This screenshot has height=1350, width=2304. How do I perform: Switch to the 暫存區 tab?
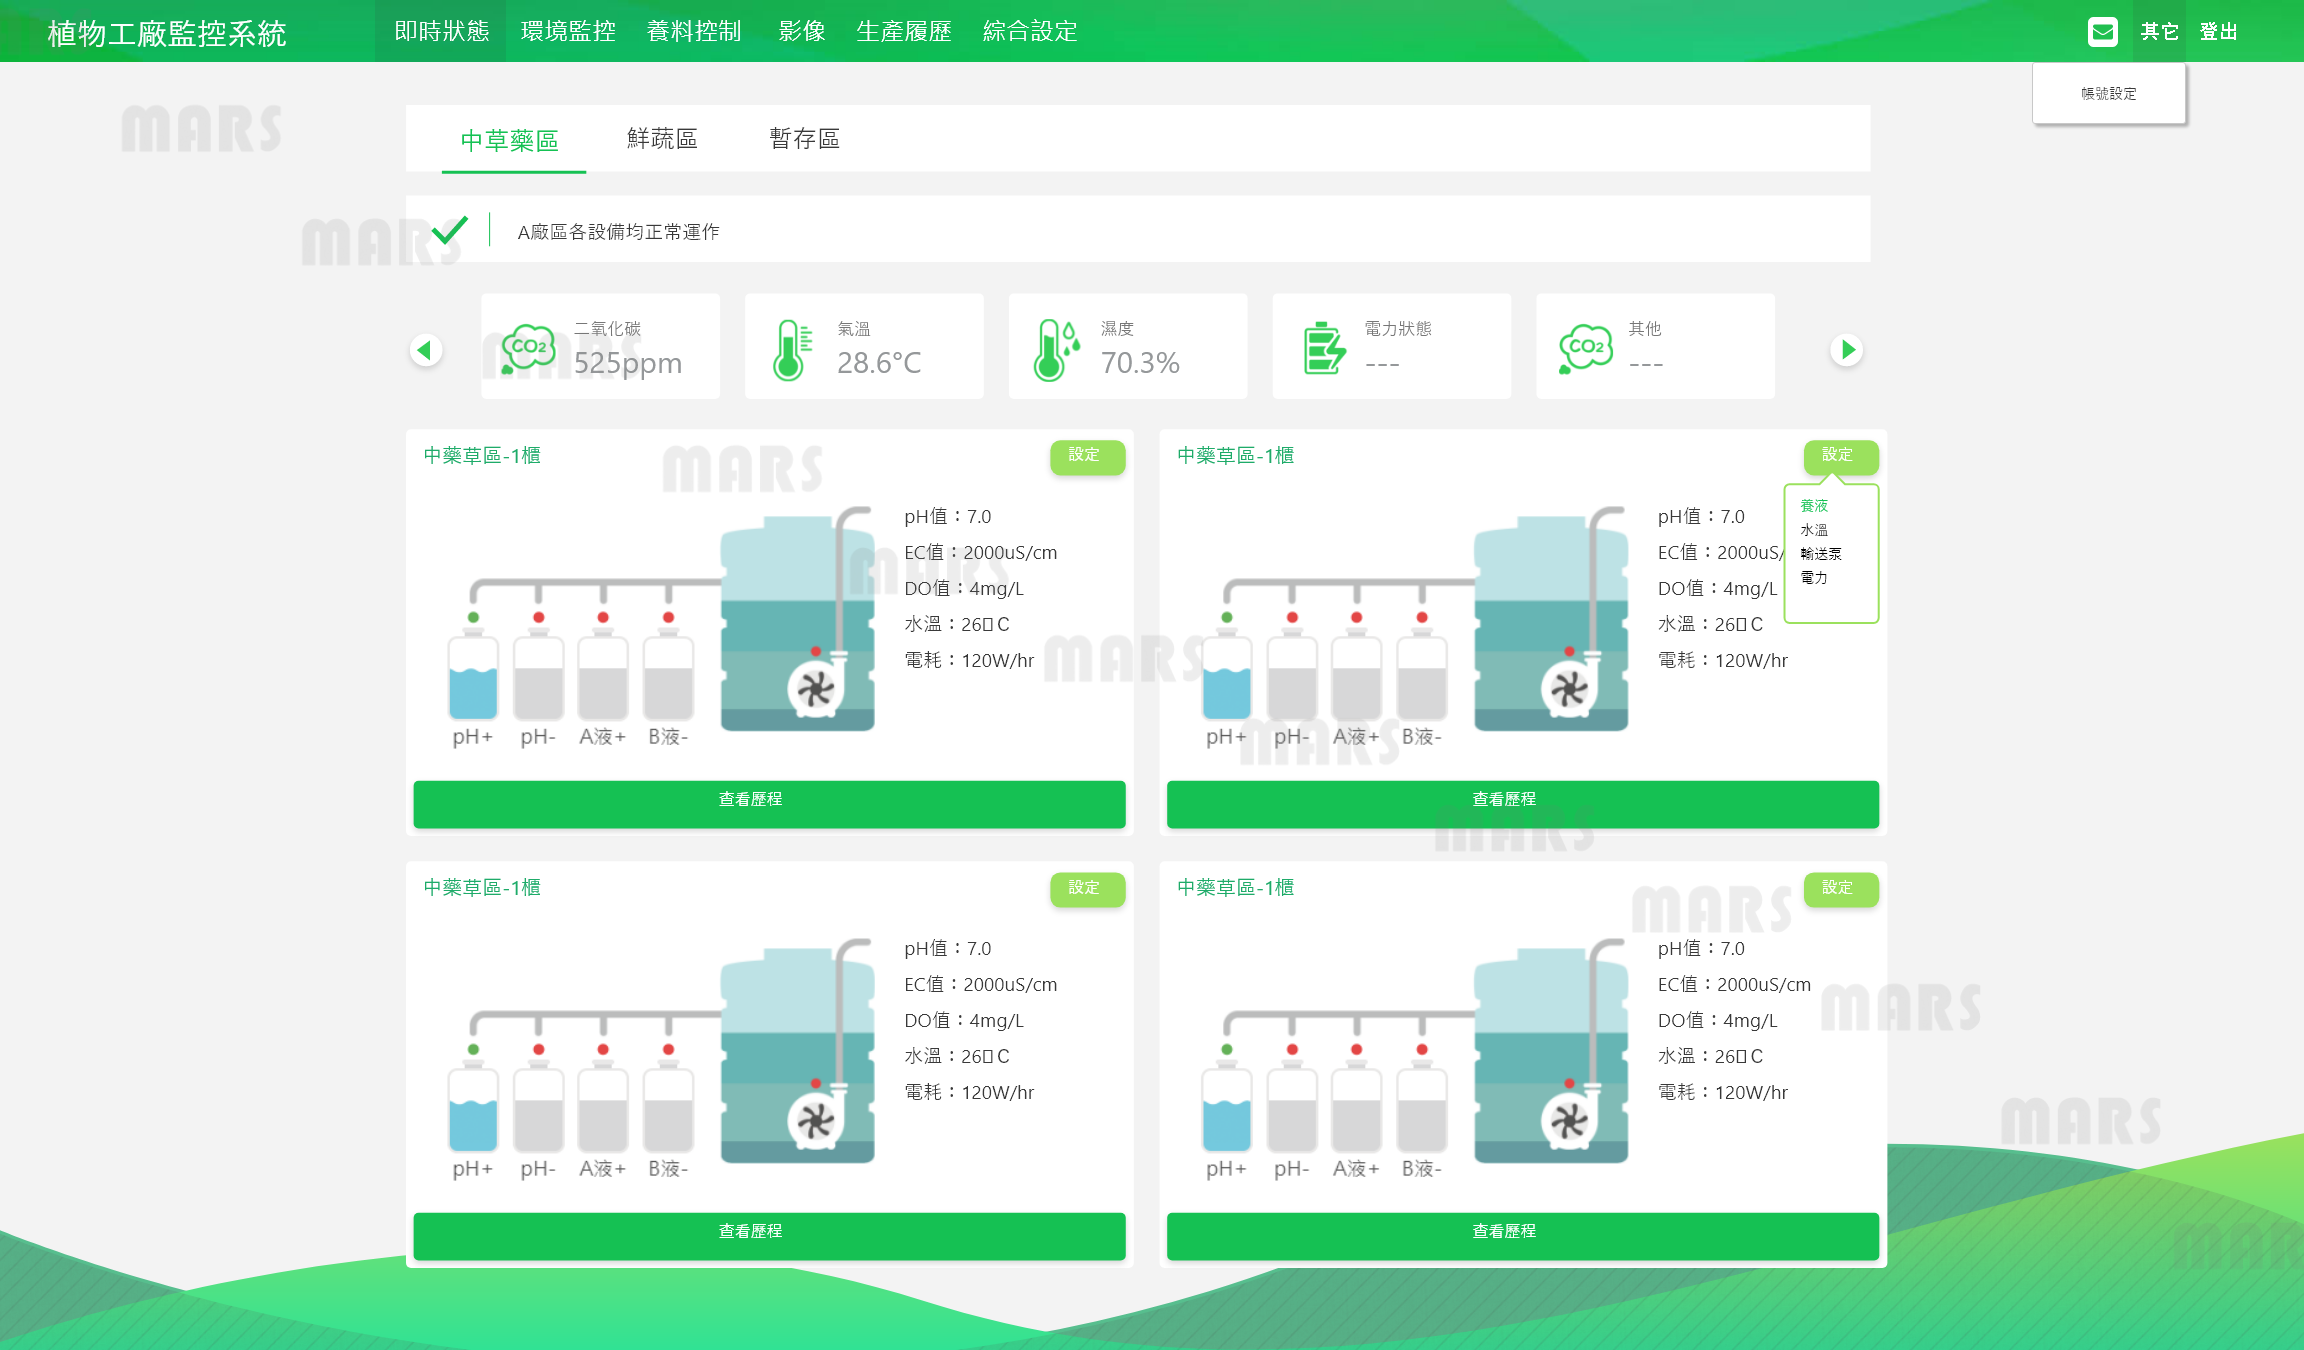pos(804,139)
